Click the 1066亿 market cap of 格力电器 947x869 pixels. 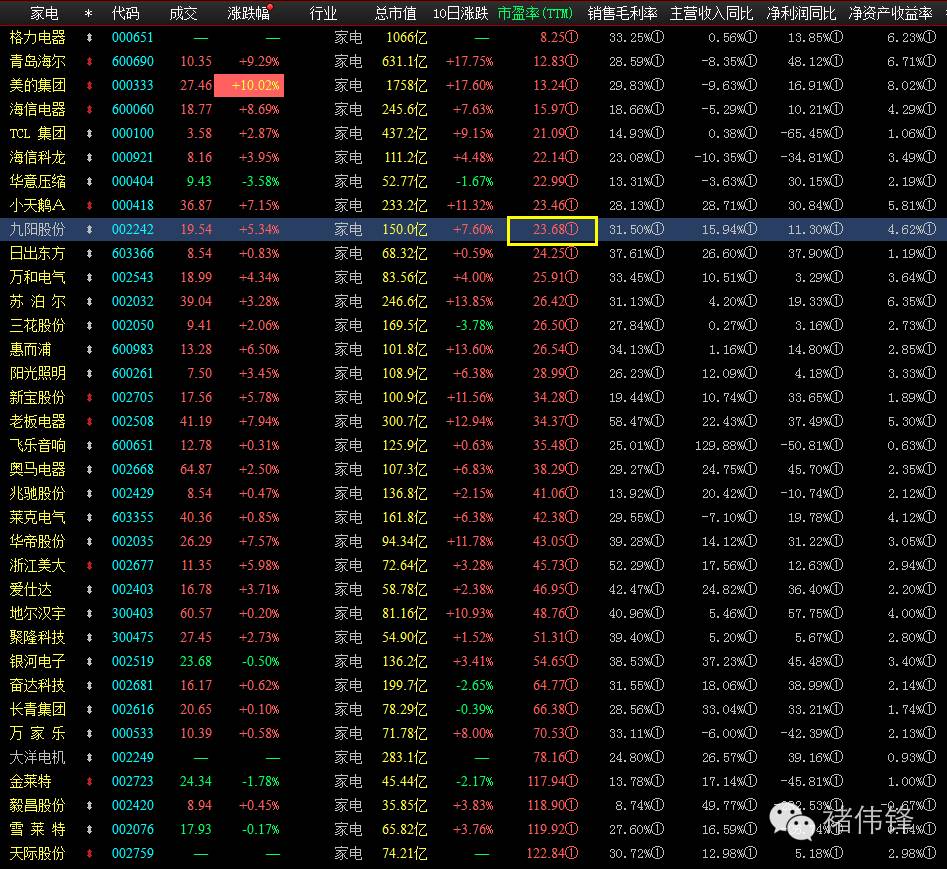click(x=406, y=37)
